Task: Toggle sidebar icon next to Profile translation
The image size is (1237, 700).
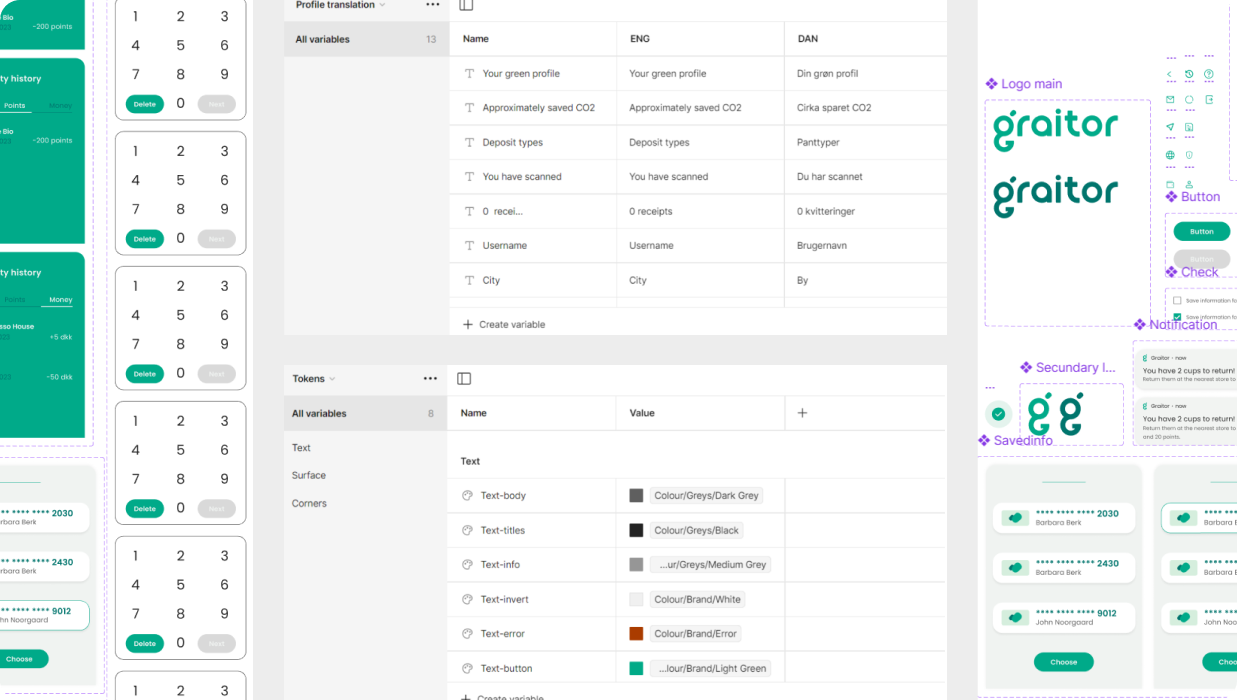Action: [x=466, y=5]
